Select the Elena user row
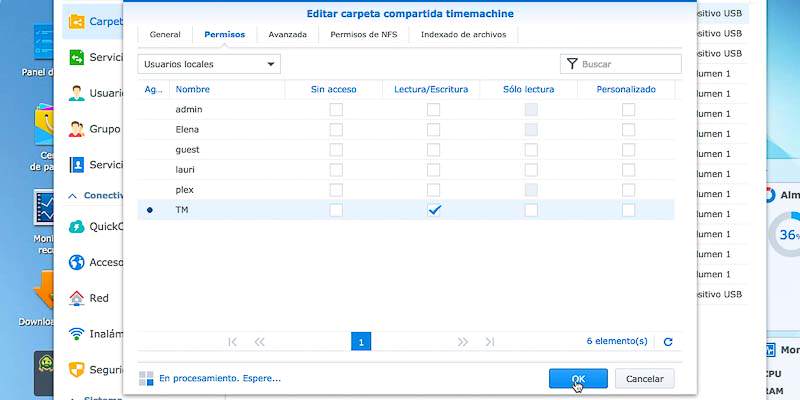The width and height of the screenshot is (800, 400). [406, 130]
